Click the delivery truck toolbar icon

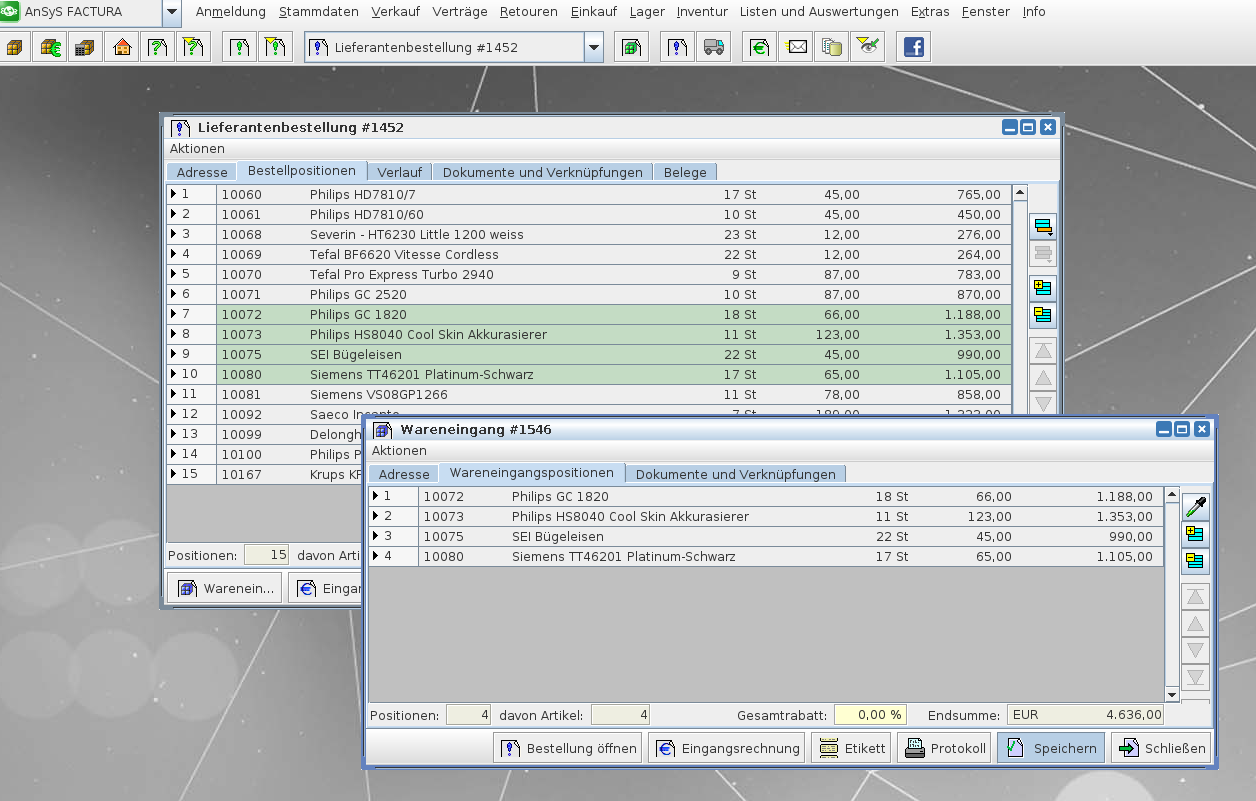tap(713, 47)
